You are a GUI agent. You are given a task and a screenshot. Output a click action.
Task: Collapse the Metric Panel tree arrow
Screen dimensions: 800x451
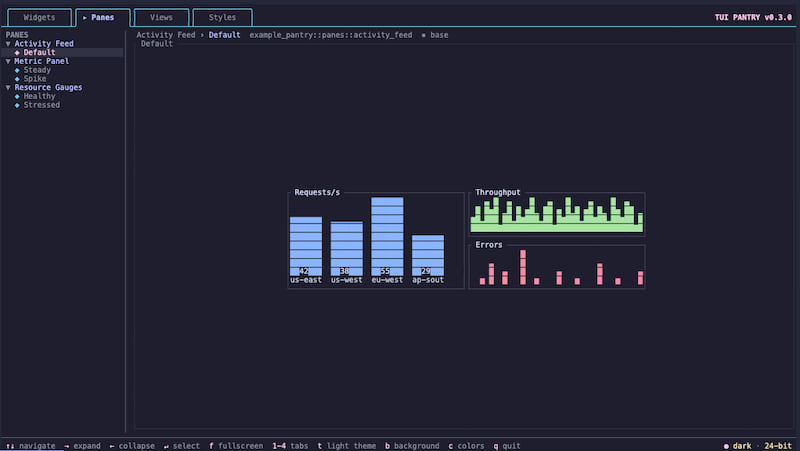pyautogui.click(x=8, y=61)
